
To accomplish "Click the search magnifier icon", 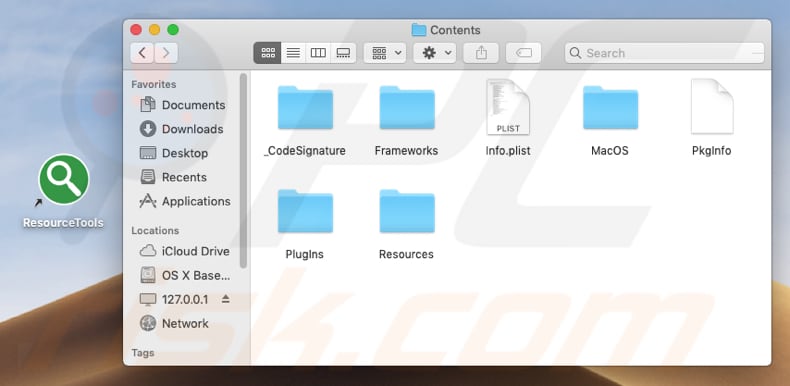I will click(x=576, y=53).
